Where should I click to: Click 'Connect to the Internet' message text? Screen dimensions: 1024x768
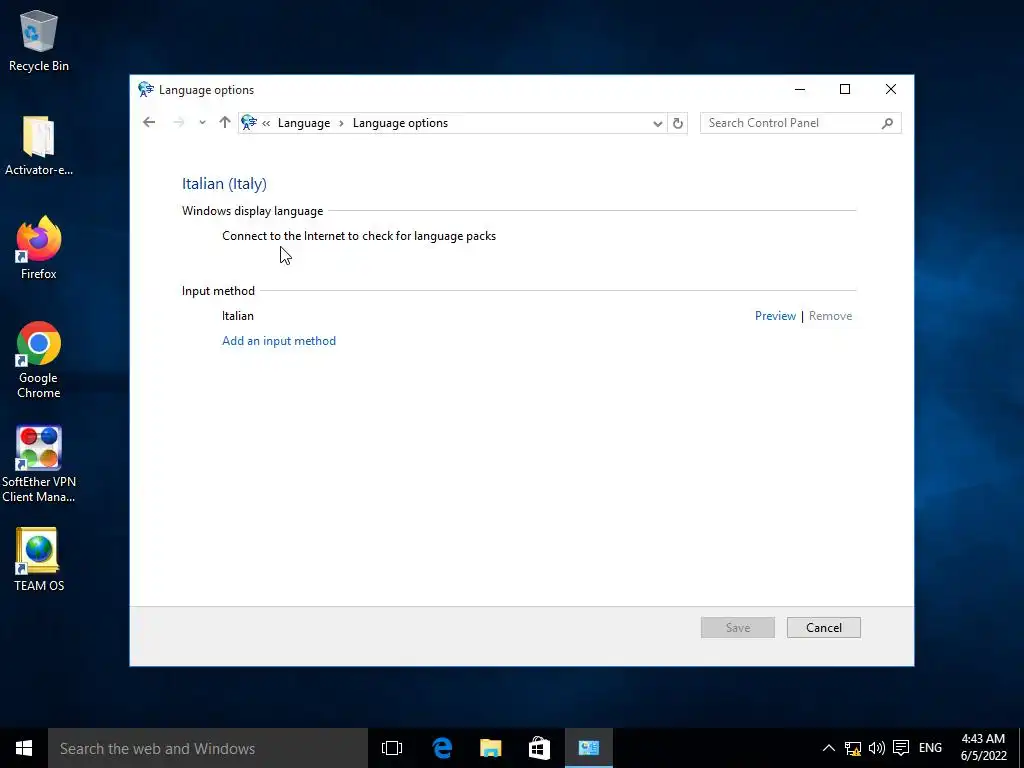click(x=359, y=236)
